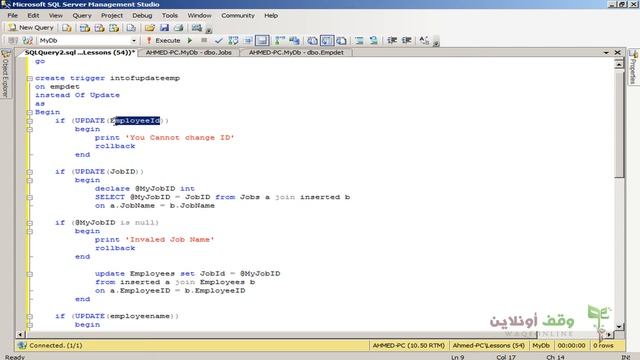Click the New Query button
The image size is (640, 360).
click(31, 28)
